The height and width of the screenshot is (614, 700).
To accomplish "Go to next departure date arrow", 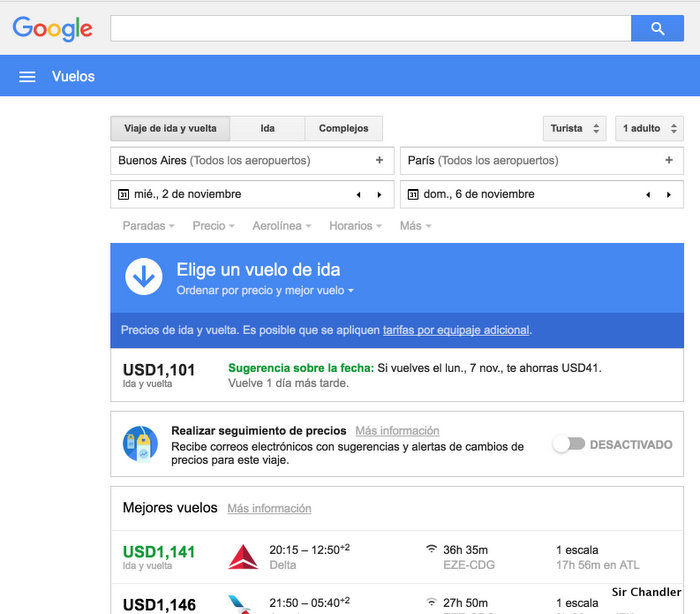I will coord(379,195).
